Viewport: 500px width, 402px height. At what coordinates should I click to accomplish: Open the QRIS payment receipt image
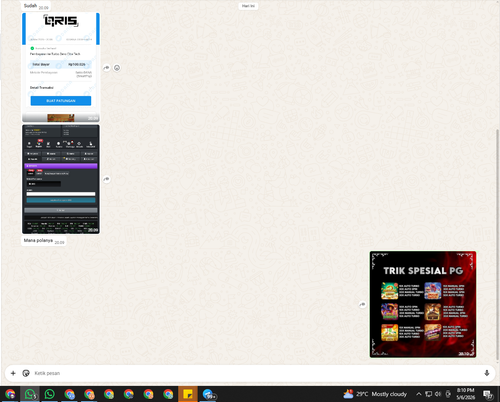(61, 67)
